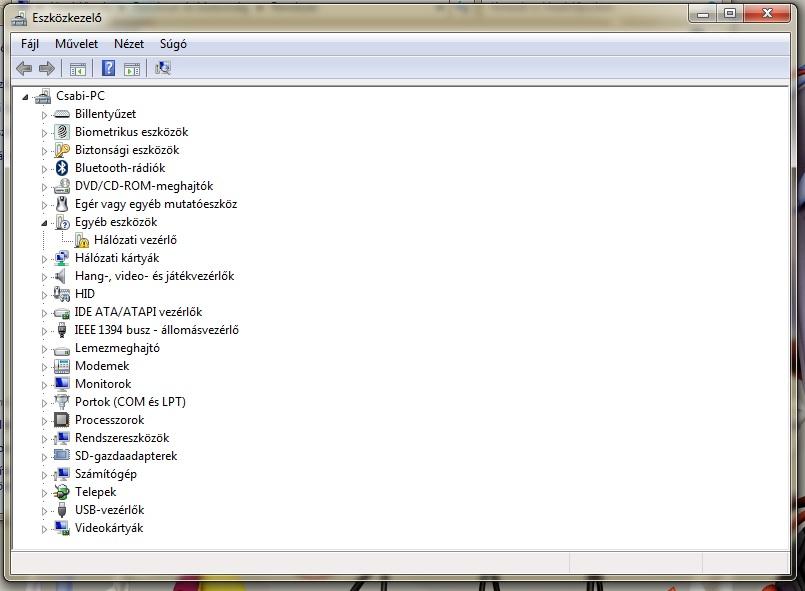Viewport: 805px width, 591px height.
Task: Click the speaker icon of Hang-, video- és játékvezérlők
Action: 61,276
